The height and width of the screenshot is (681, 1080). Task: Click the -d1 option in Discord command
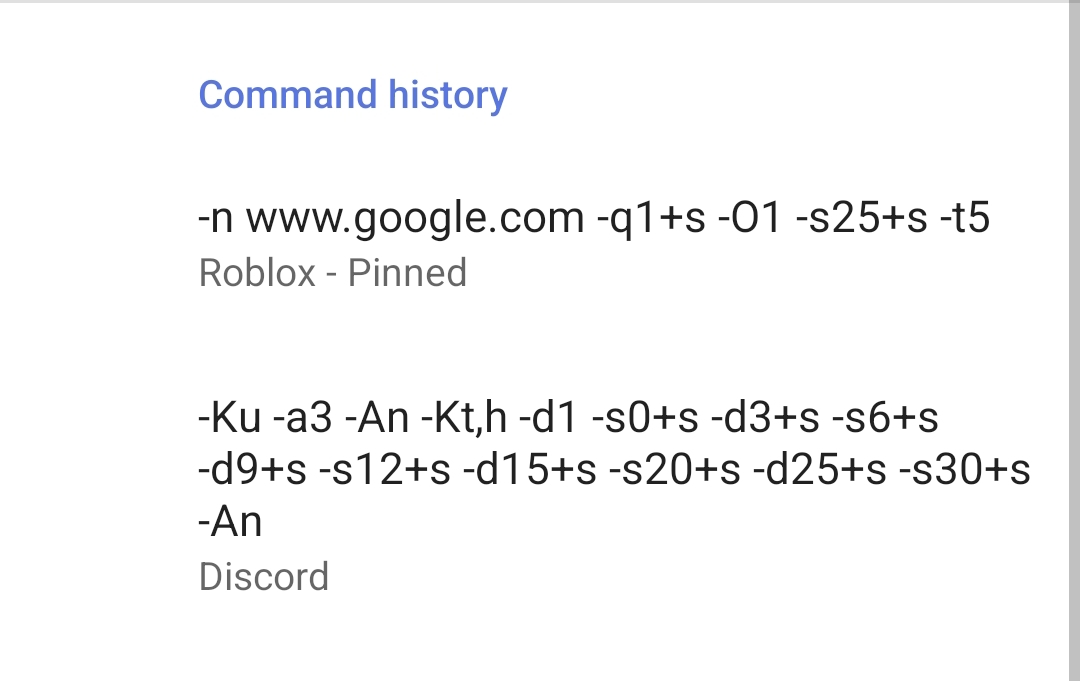549,418
